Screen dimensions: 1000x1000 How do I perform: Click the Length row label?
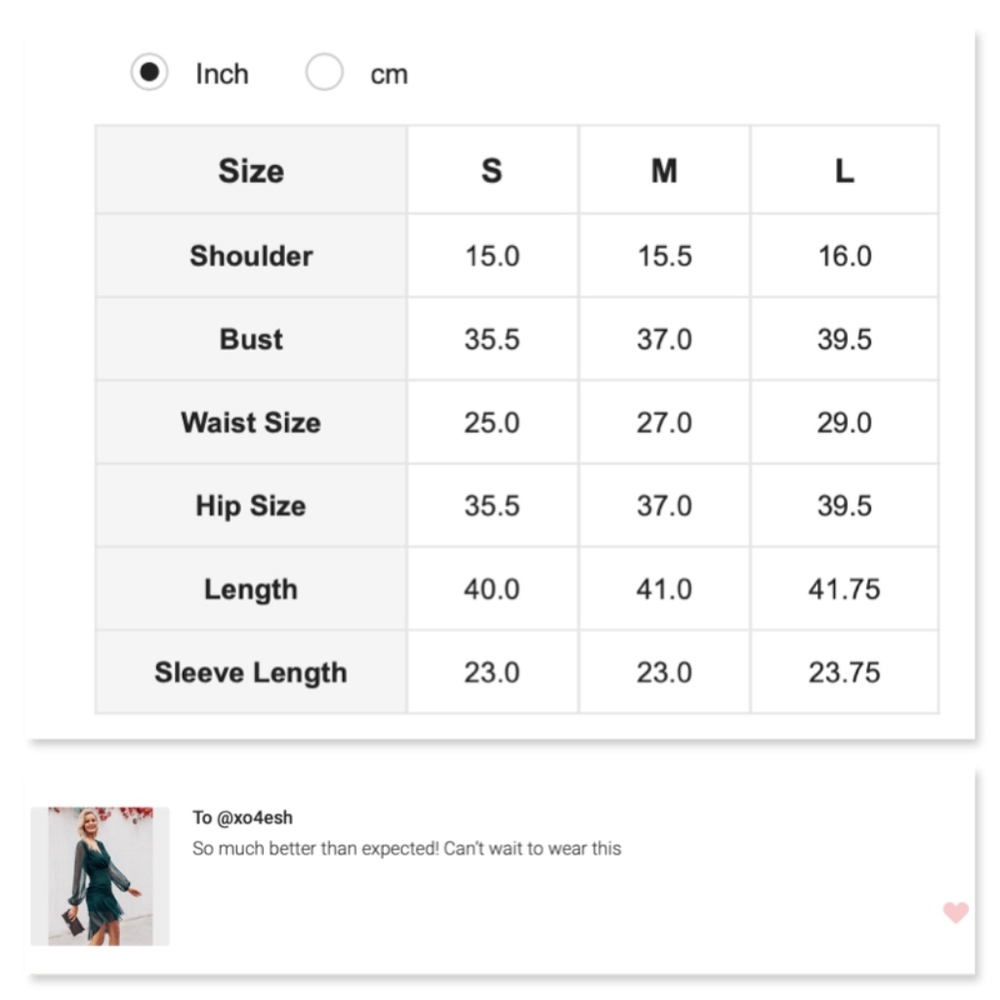[x=251, y=589]
